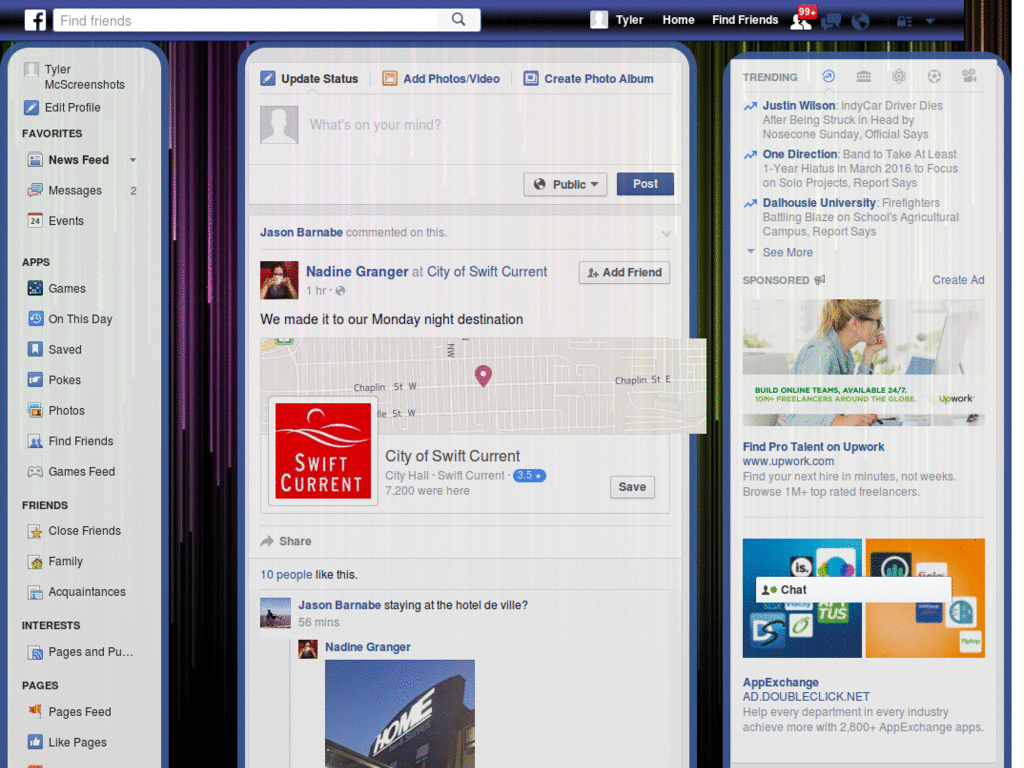Open account menu arrow in top bar
The width and height of the screenshot is (1024, 768).
(930, 22)
